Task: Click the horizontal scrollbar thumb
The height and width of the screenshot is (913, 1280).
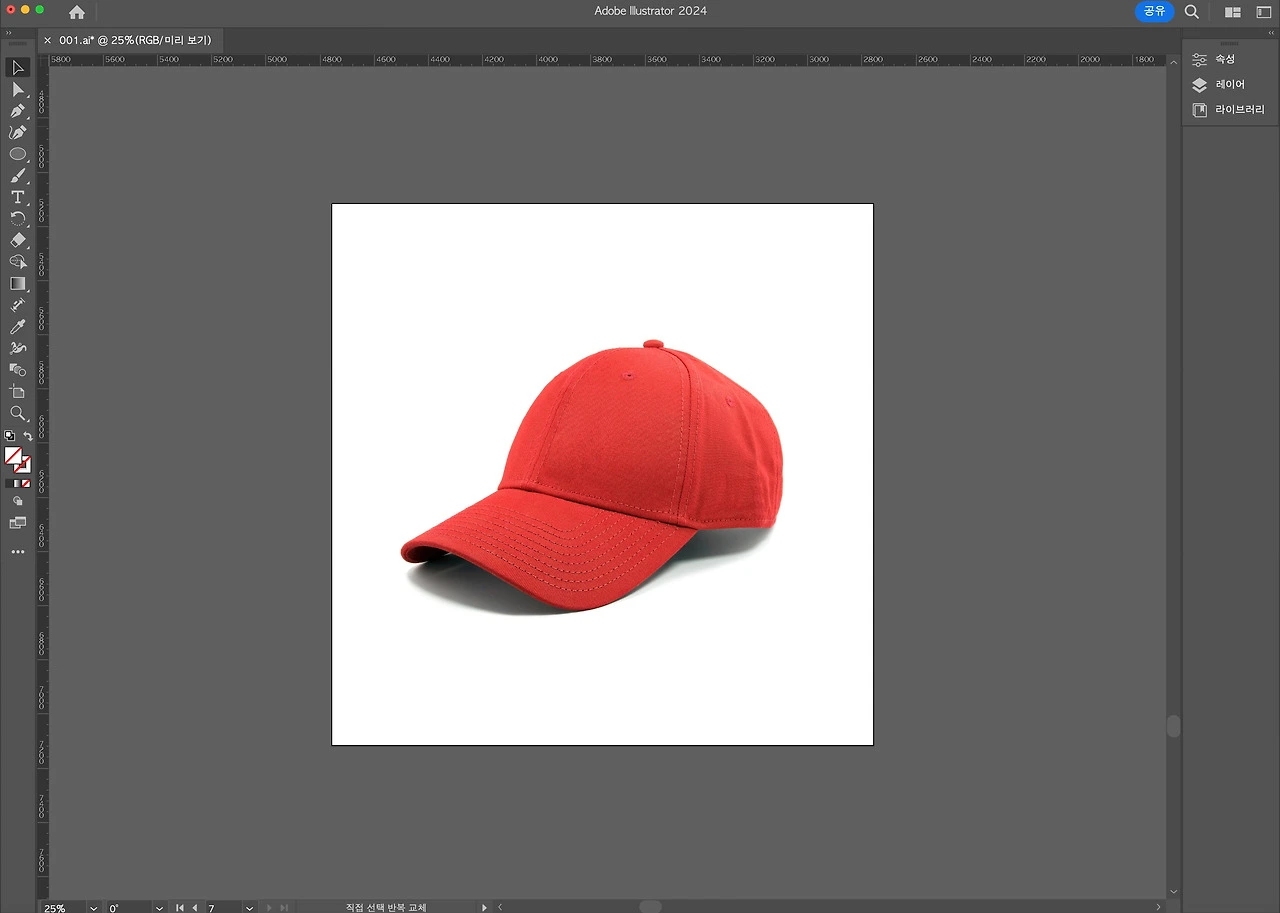Action: coord(650,907)
